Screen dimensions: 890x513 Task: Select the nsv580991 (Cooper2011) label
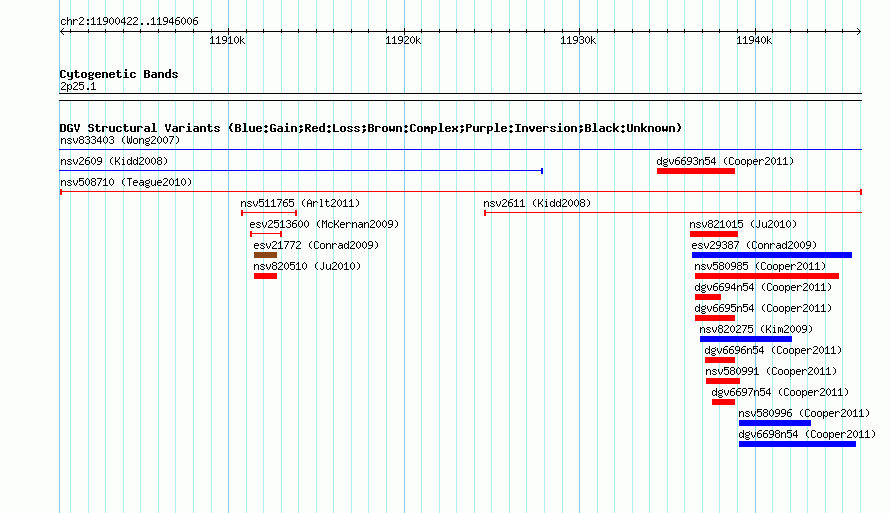(x=771, y=371)
